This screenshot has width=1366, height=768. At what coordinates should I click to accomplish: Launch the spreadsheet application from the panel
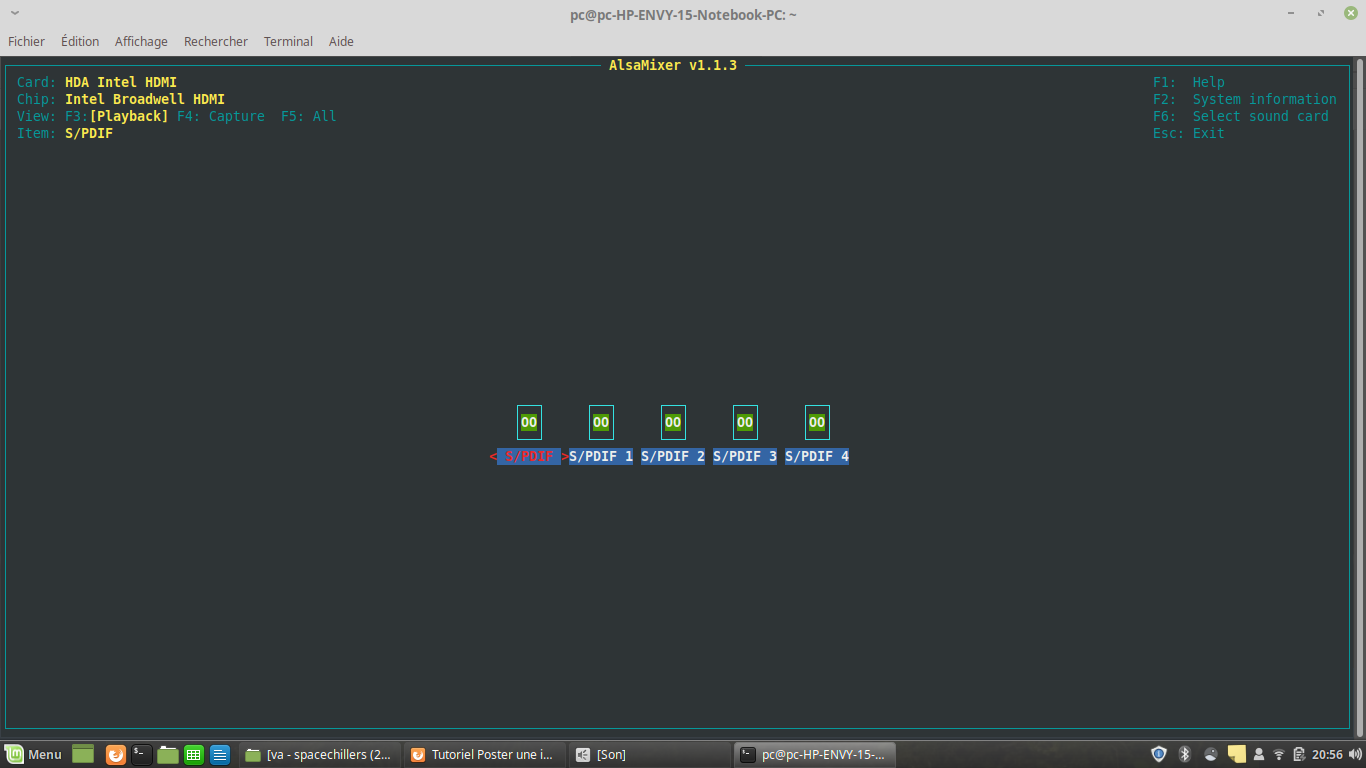click(194, 754)
